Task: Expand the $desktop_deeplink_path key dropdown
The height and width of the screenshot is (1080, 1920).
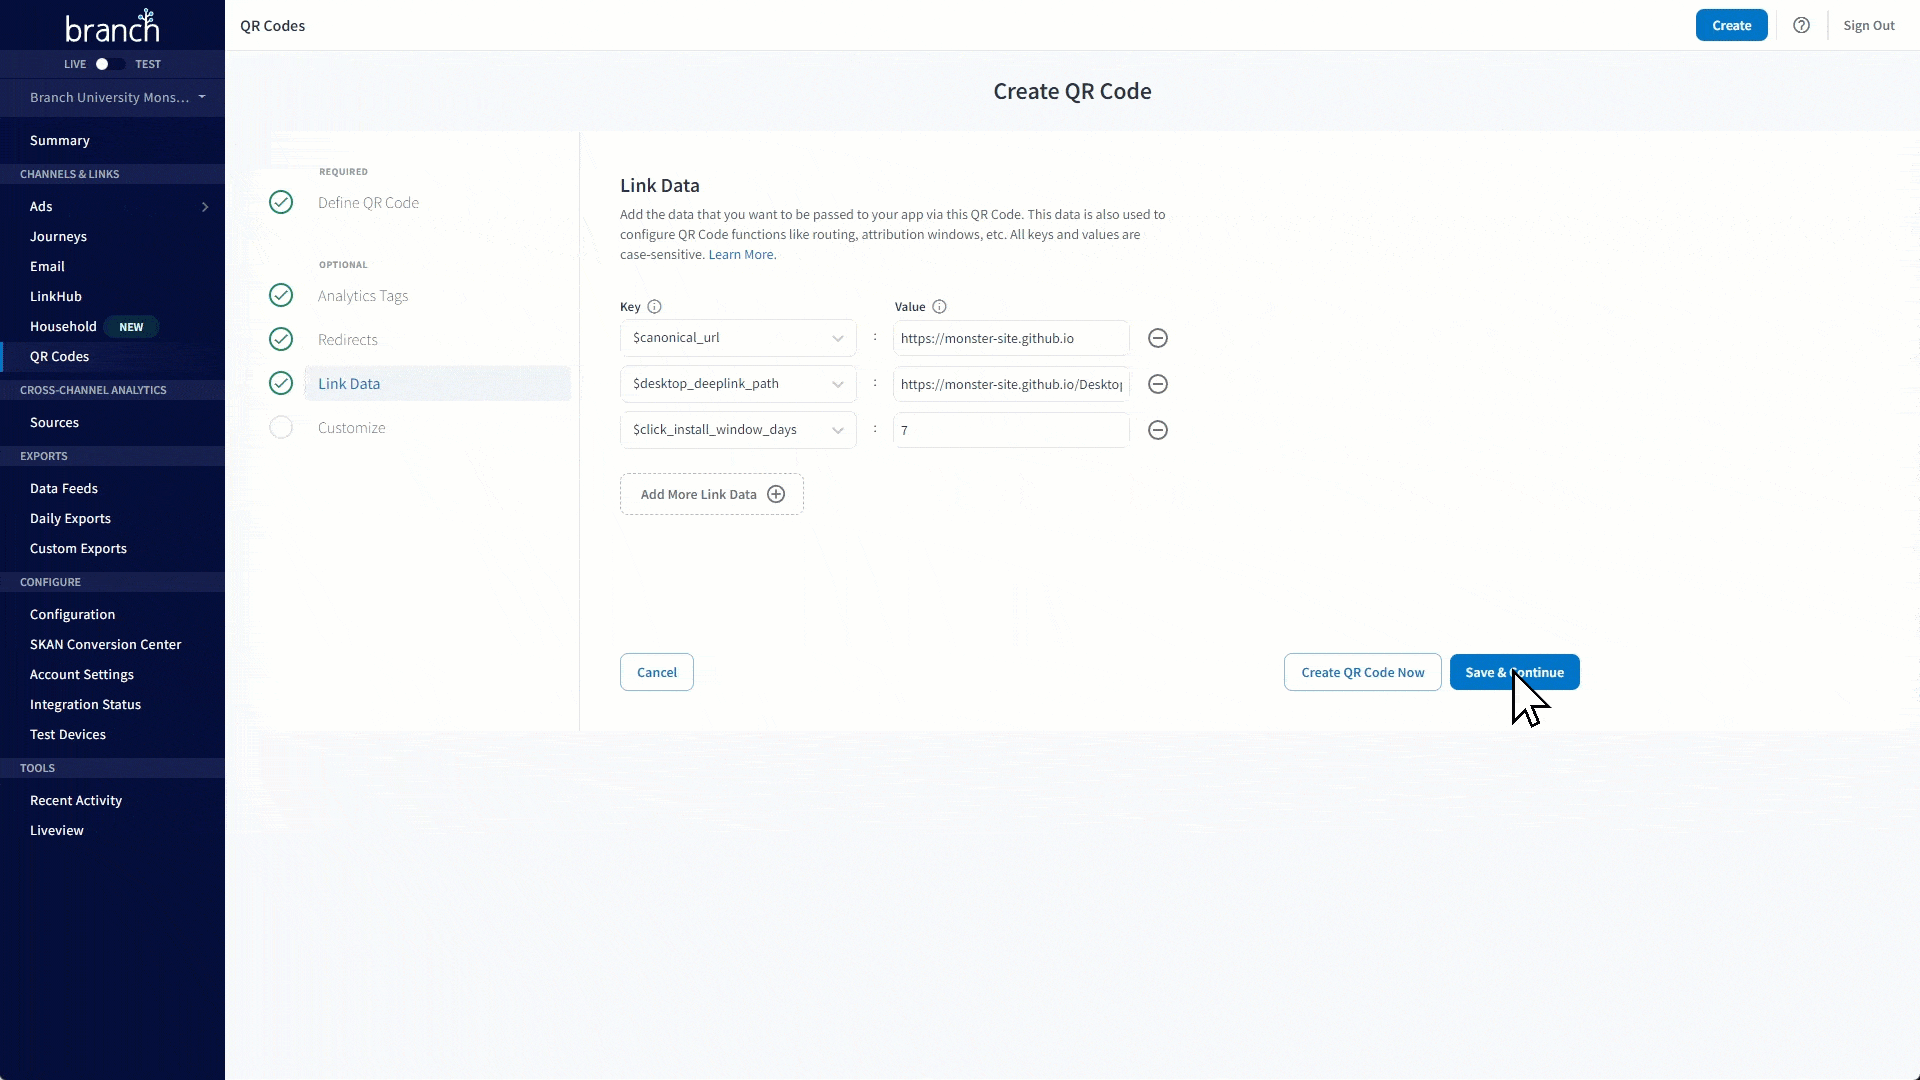Action: pyautogui.click(x=839, y=384)
